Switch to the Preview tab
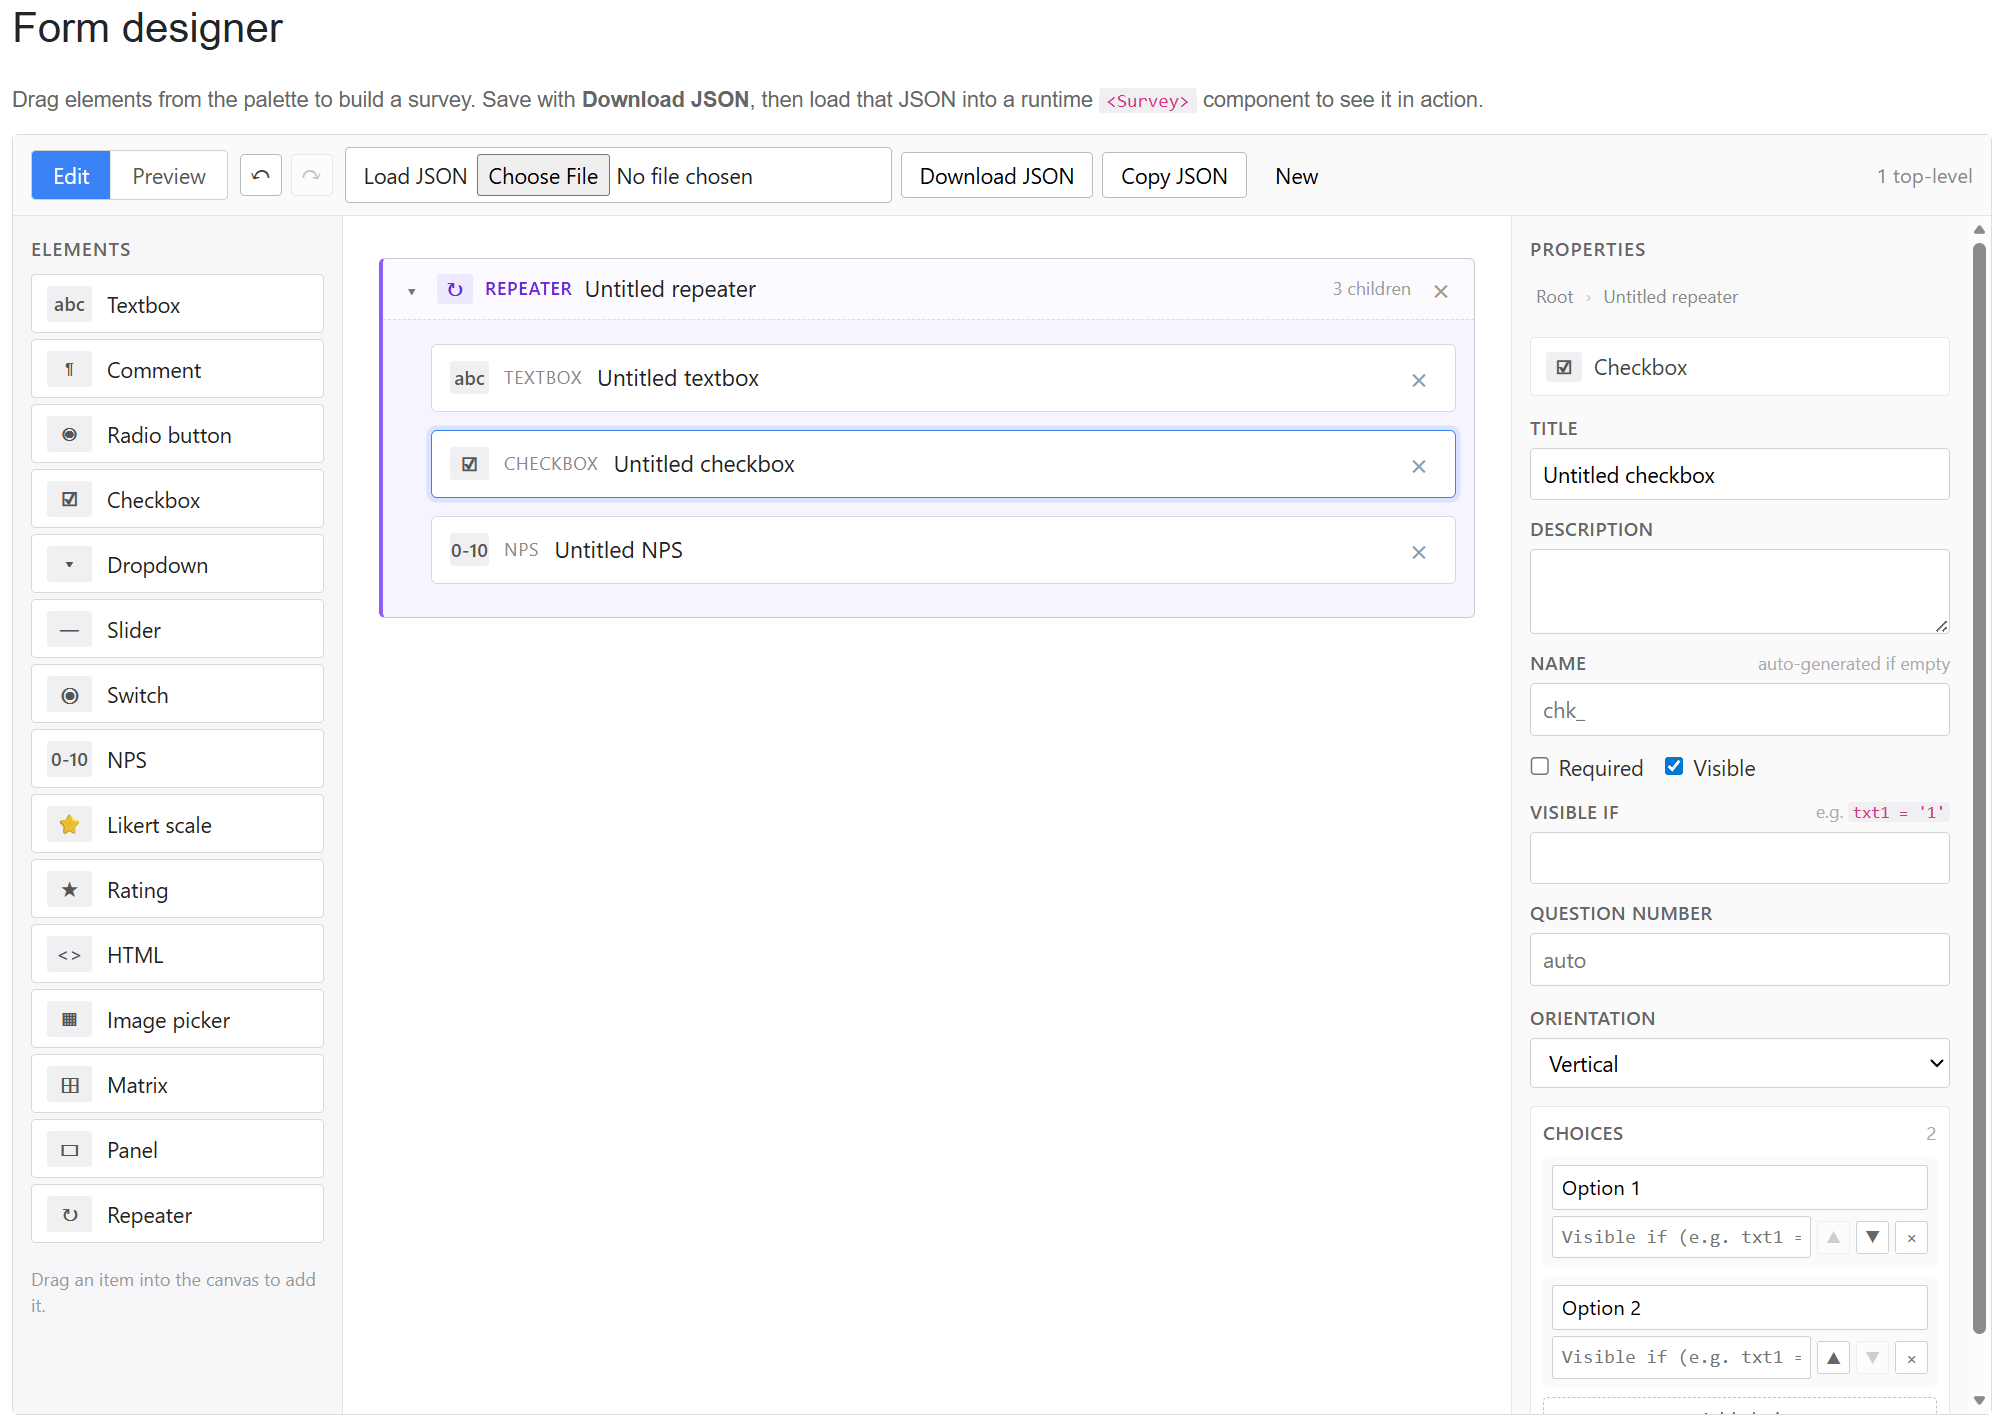The image size is (2002, 1426). click(168, 176)
